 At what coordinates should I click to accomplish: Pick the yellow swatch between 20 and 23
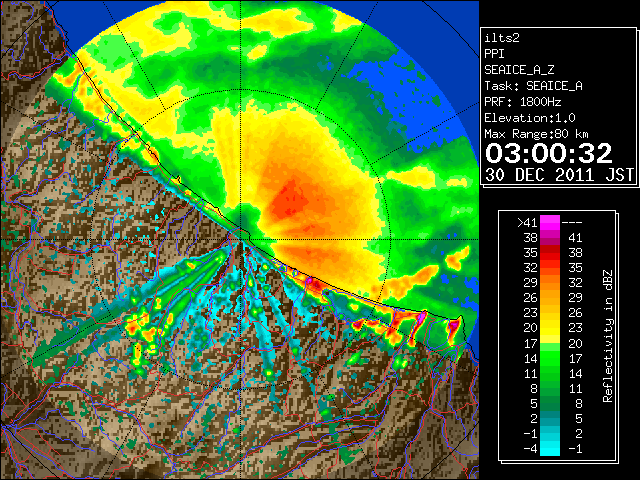coord(550,328)
